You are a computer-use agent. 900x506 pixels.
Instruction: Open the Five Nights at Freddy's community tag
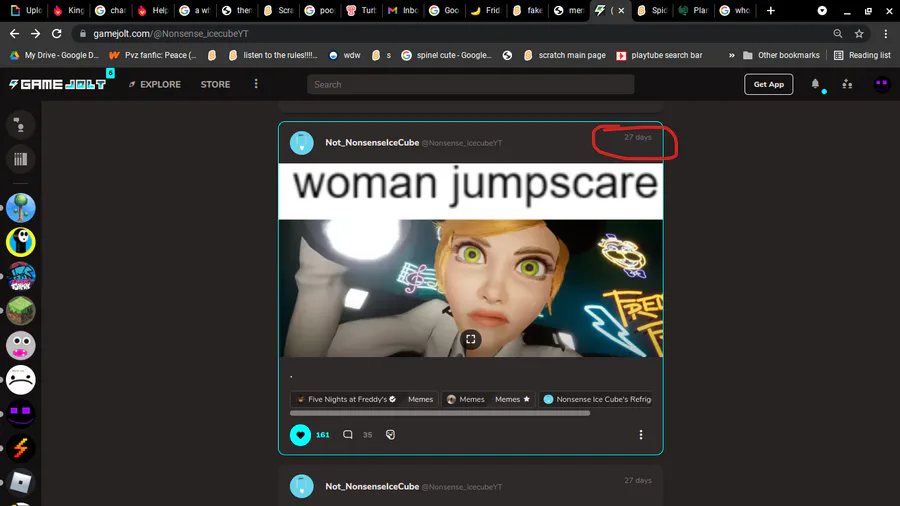[x=347, y=399]
